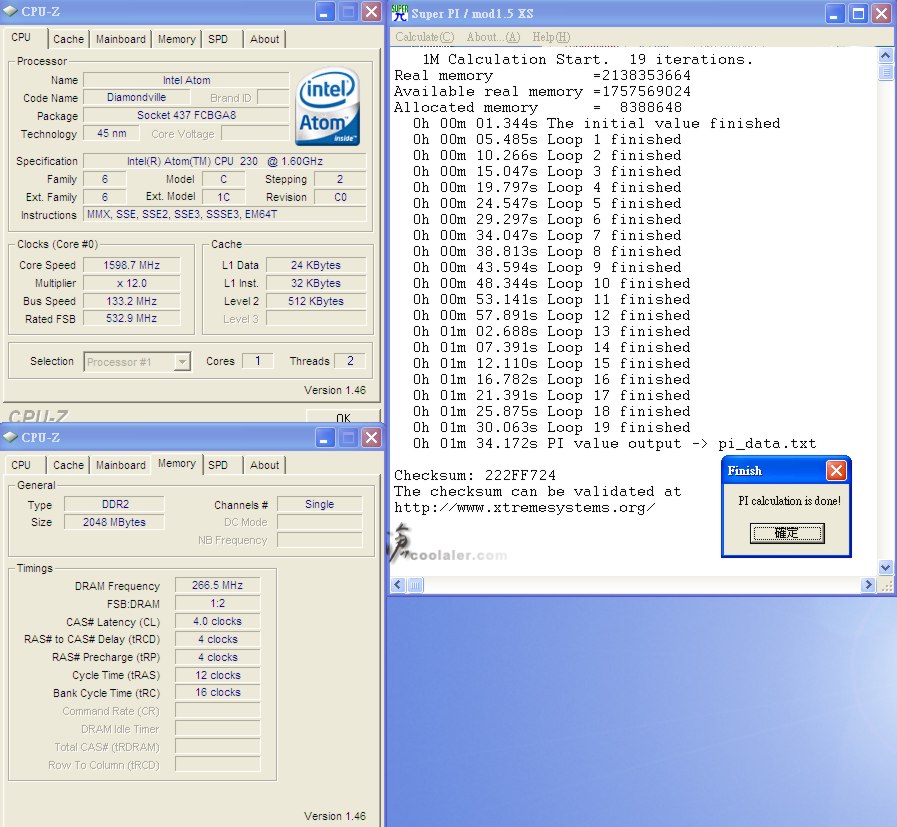Close the Super PI window
This screenshot has width=897, height=827.
point(881,13)
